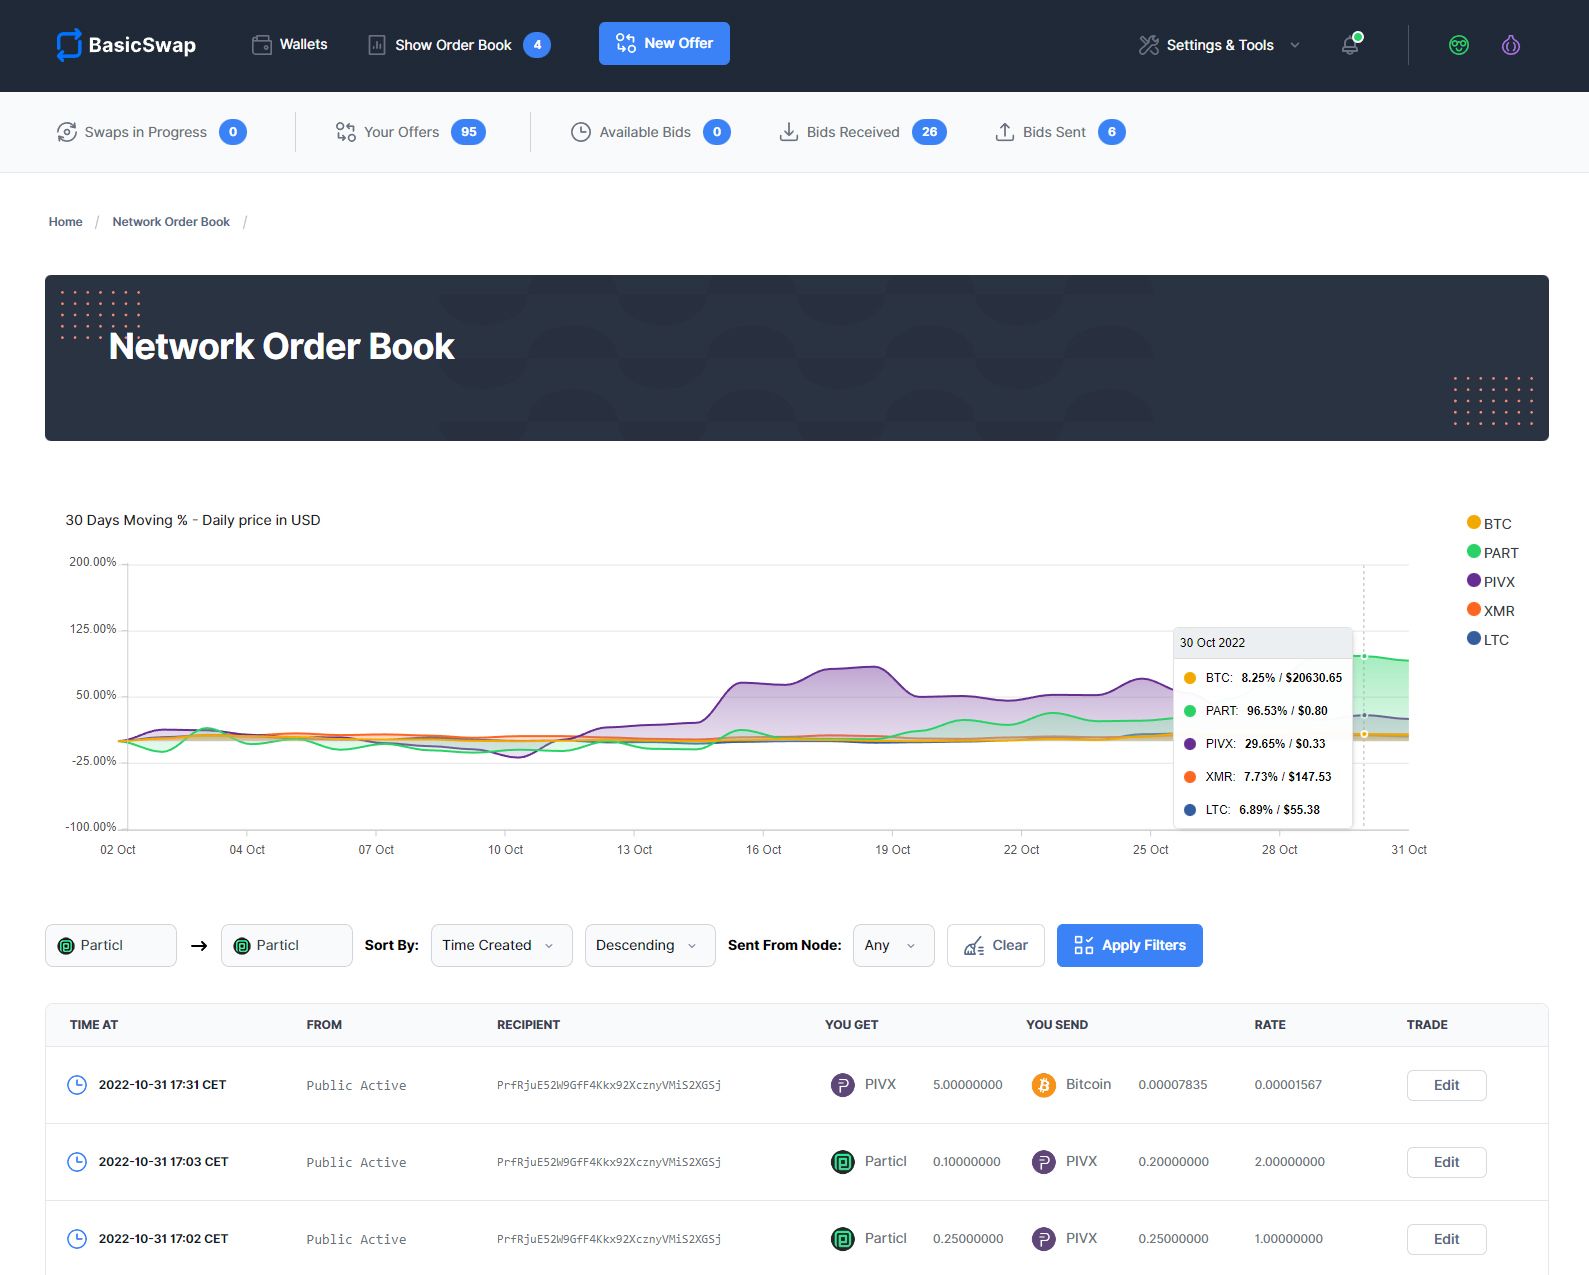
Task: Click the Show Order Book chart icon
Action: (x=377, y=45)
